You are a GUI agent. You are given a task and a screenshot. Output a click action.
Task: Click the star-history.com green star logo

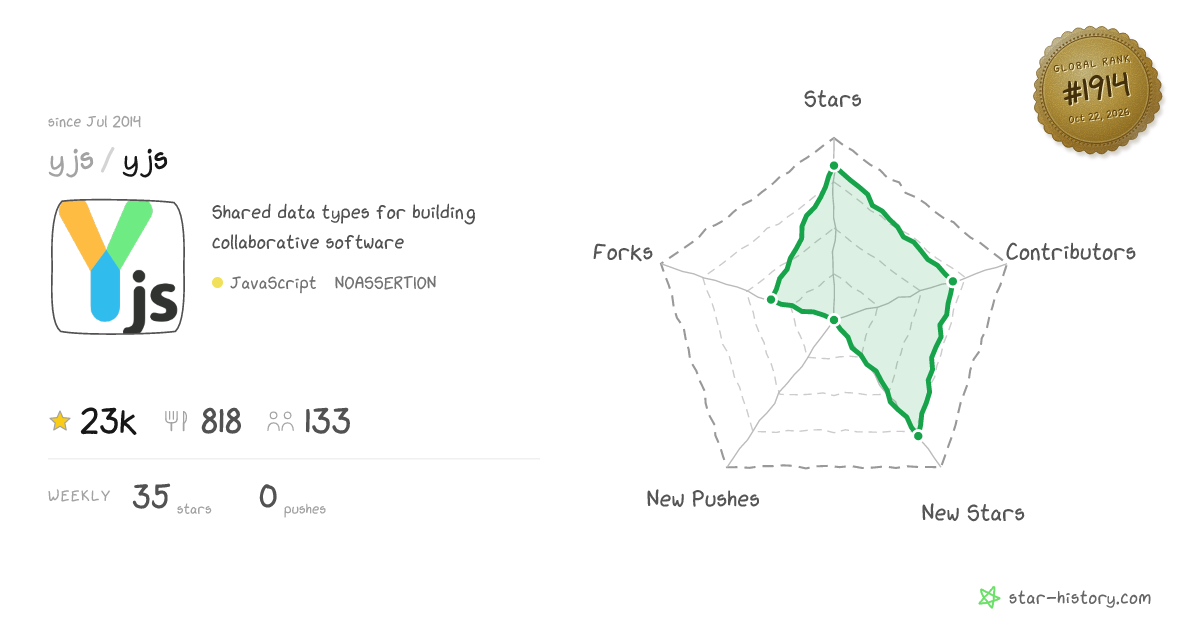point(988,598)
